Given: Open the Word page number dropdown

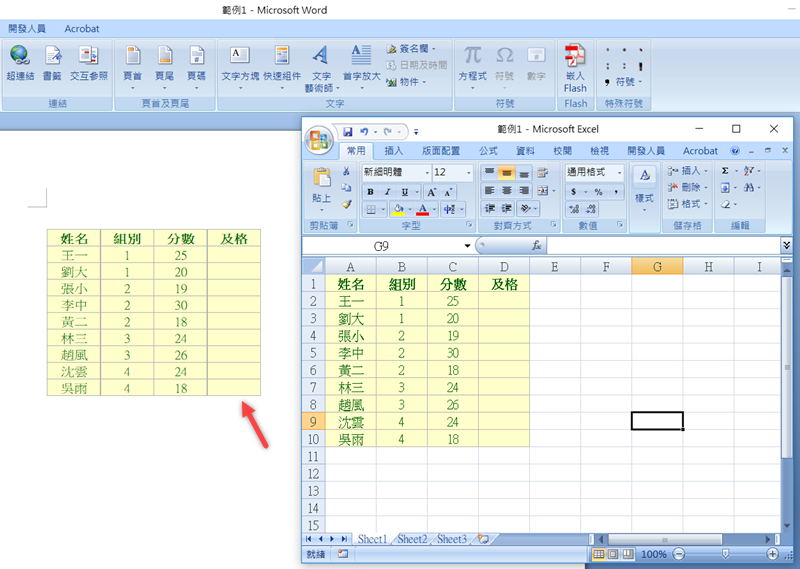Looking at the screenshot, I should [196, 68].
